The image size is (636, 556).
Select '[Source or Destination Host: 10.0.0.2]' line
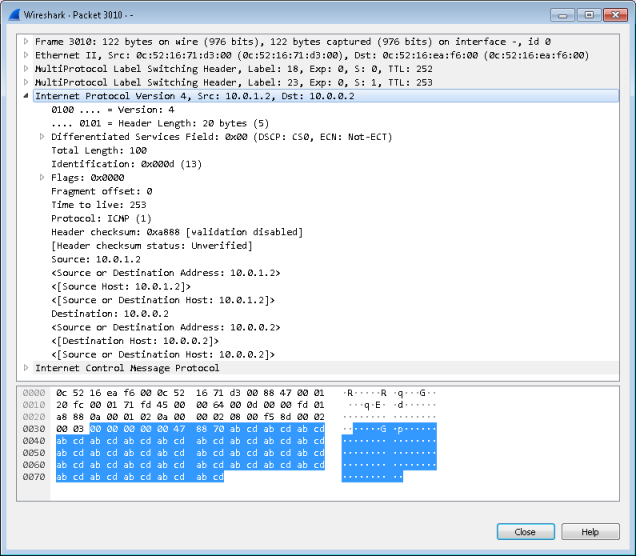coord(163,354)
